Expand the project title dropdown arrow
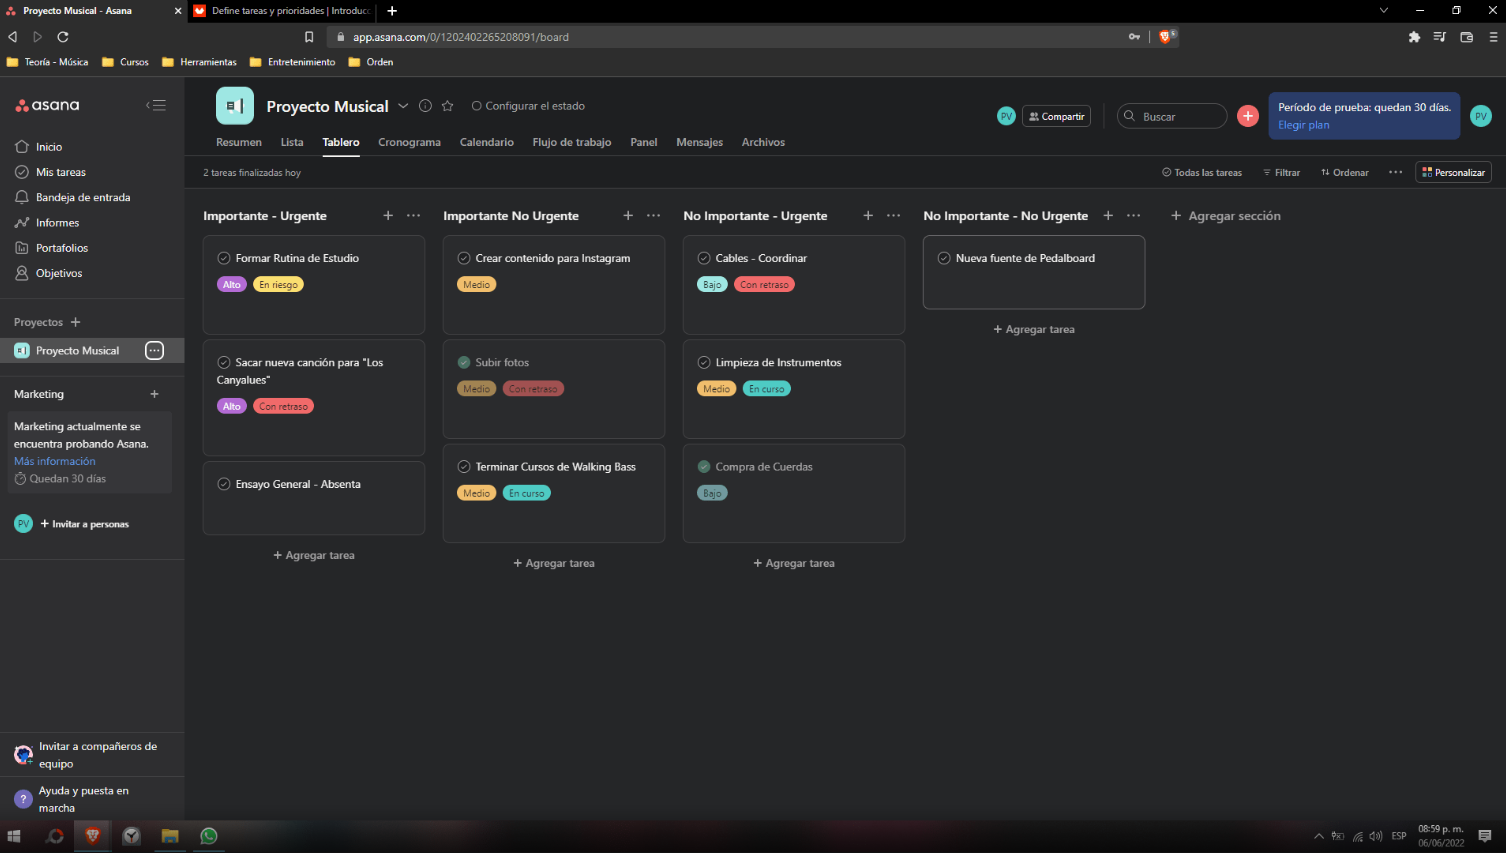The width and height of the screenshot is (1506, 853). 403,106
